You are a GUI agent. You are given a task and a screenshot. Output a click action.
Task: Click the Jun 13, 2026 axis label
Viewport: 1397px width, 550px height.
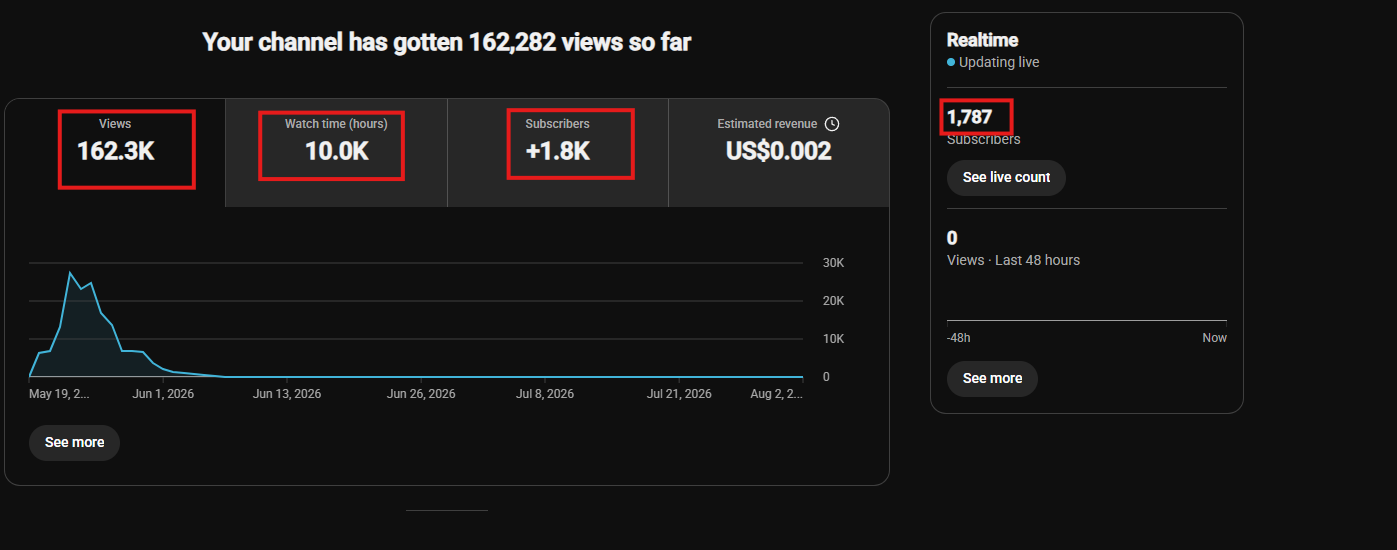287,394
